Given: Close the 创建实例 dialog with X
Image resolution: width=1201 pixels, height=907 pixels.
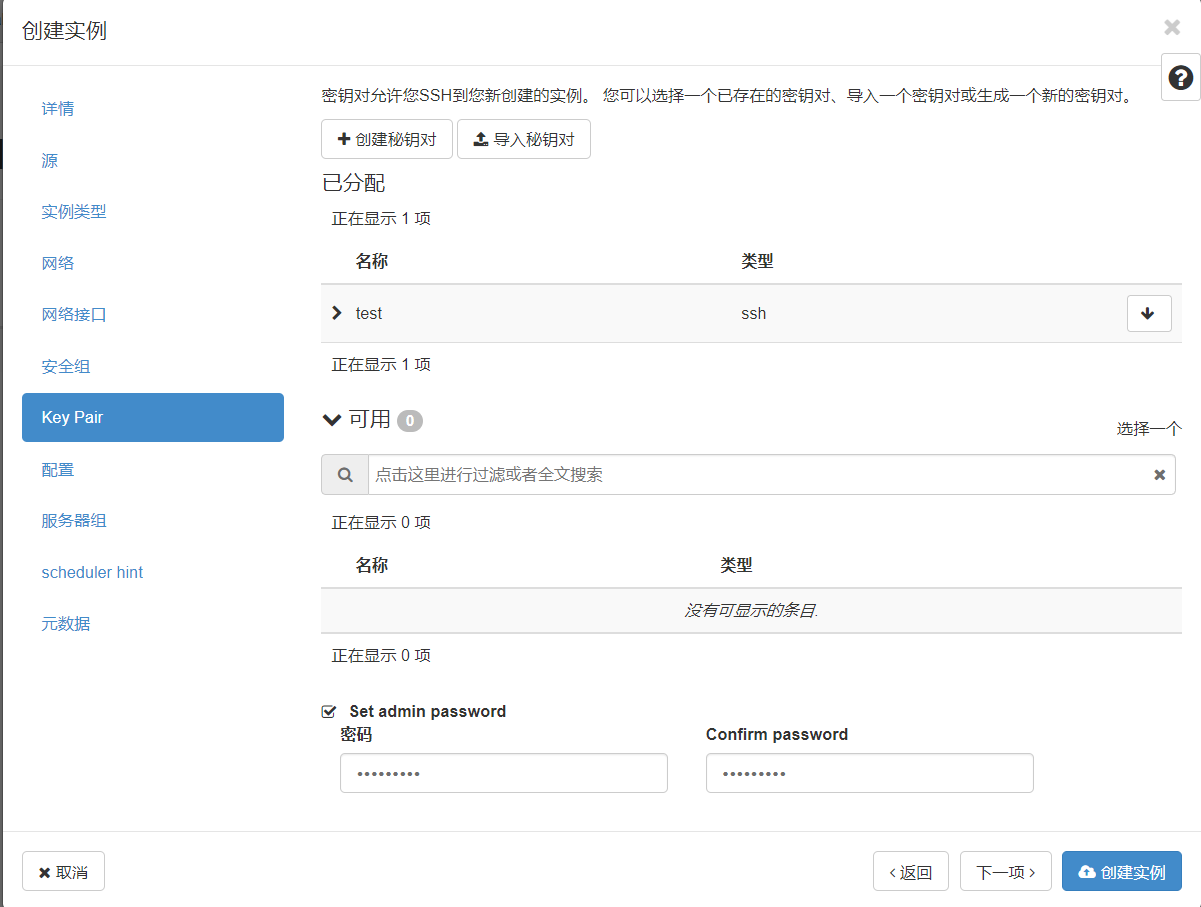Looking at the screenshot, I should [1172, 28].
